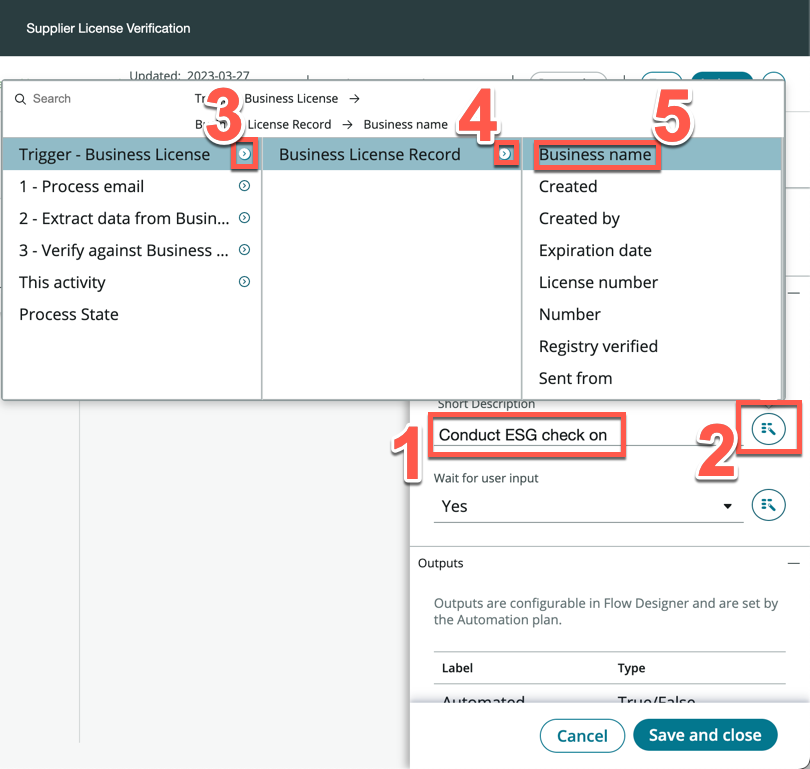Select Process State in the pill list
The image size is (810, 769).
tap(69, 314)
